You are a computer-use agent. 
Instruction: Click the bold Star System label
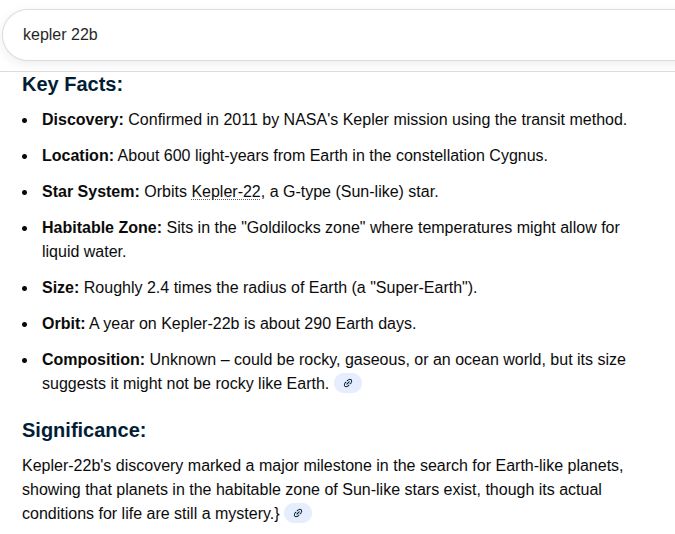coord(90,191)
